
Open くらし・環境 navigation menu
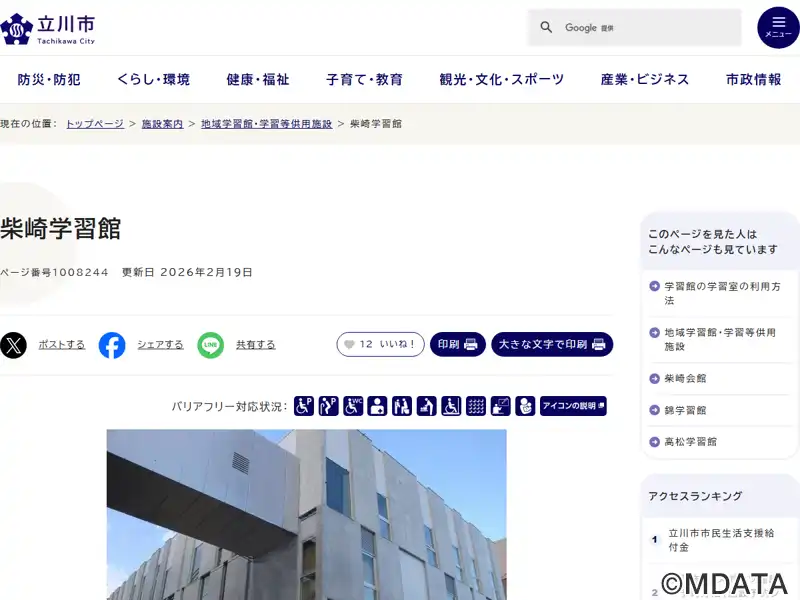coord(154,80)
